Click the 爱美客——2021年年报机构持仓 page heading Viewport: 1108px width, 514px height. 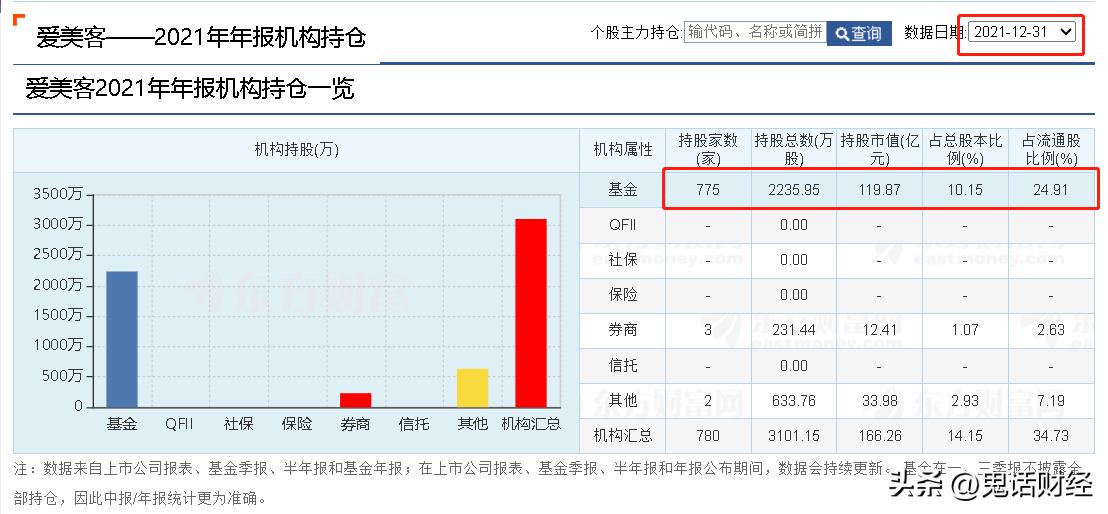click(201, 37)
